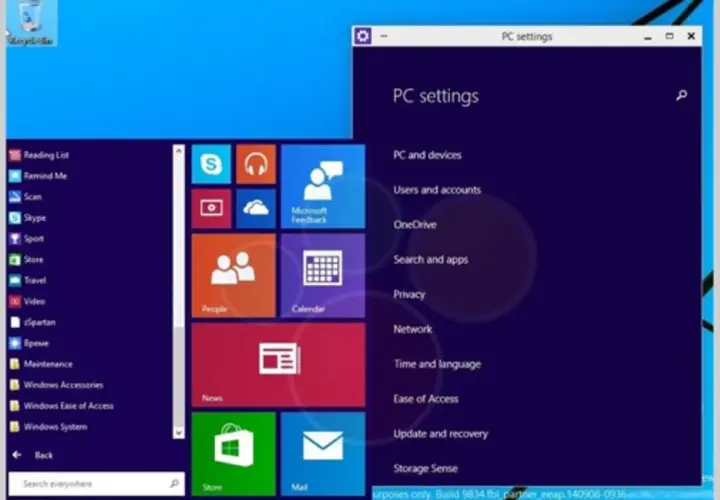Open the People tile
Image resolution: width=720 pixels, height=500 pixels.
pos(234,275)
